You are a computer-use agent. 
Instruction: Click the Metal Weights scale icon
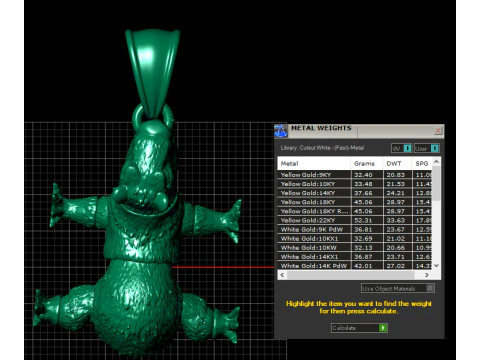(281, 131)
